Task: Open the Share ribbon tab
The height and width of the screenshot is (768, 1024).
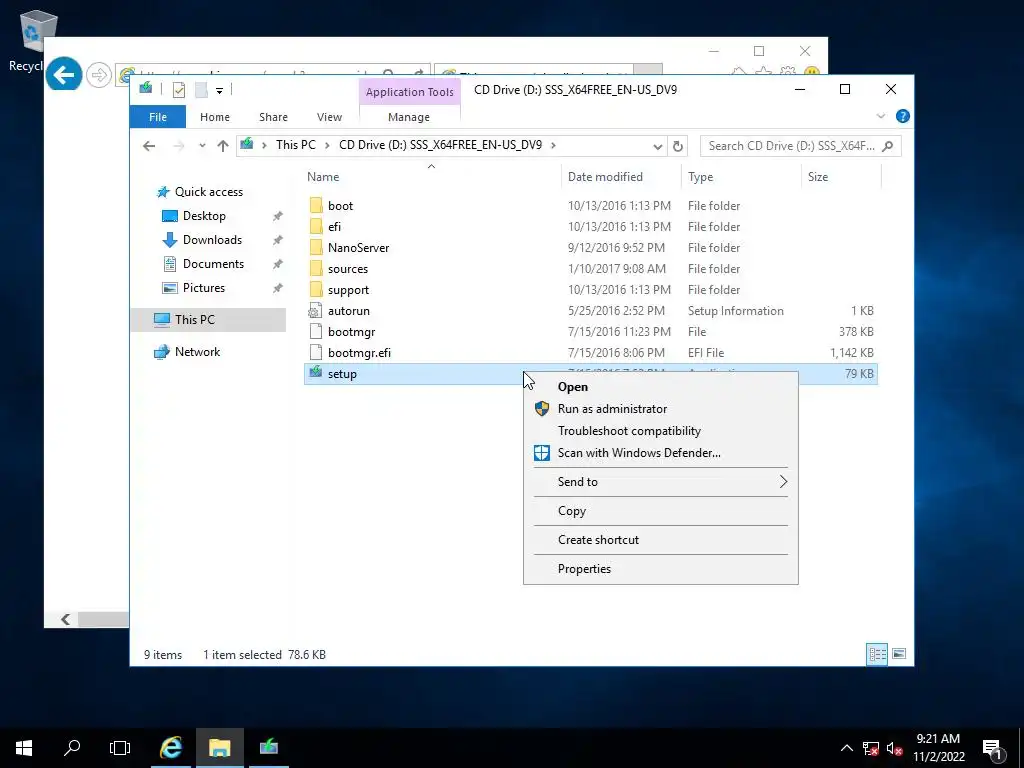Action: coord(273,117)
